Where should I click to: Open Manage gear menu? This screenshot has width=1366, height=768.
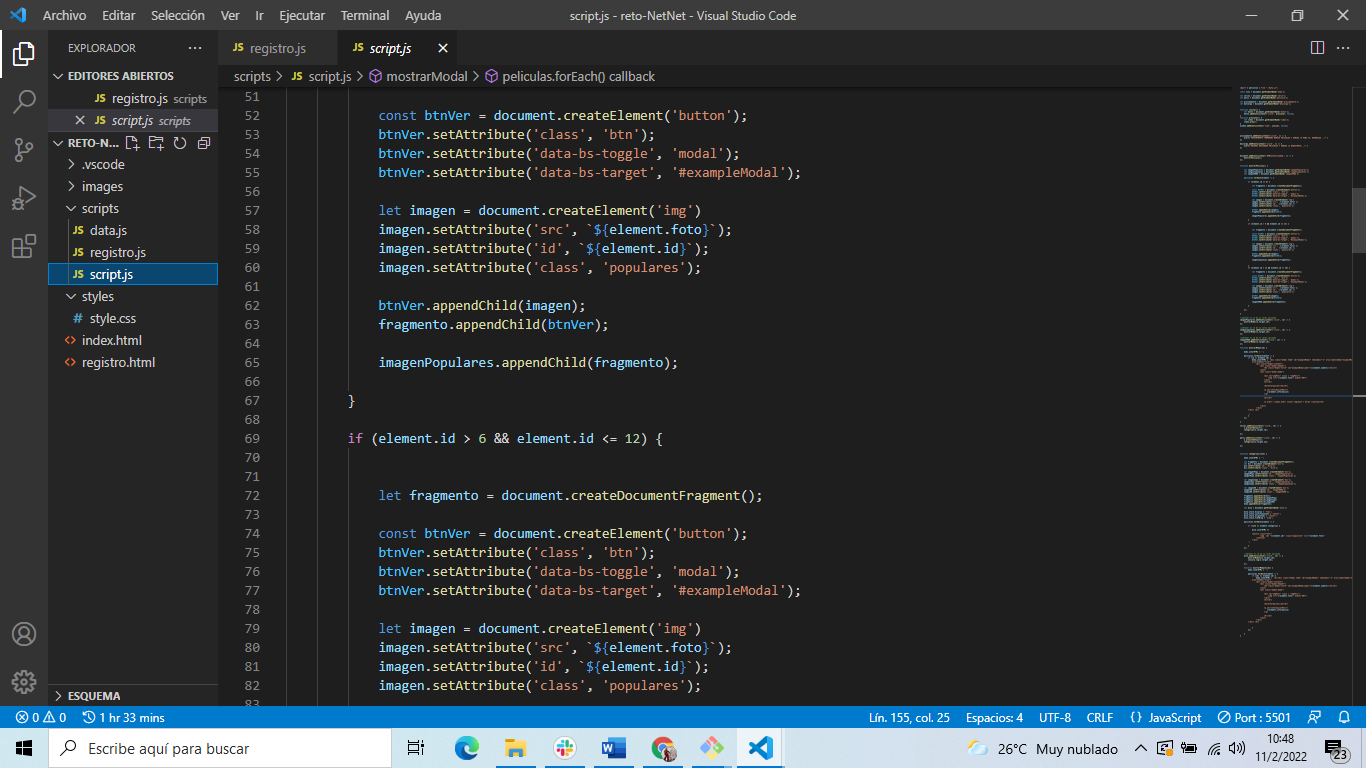24,682
